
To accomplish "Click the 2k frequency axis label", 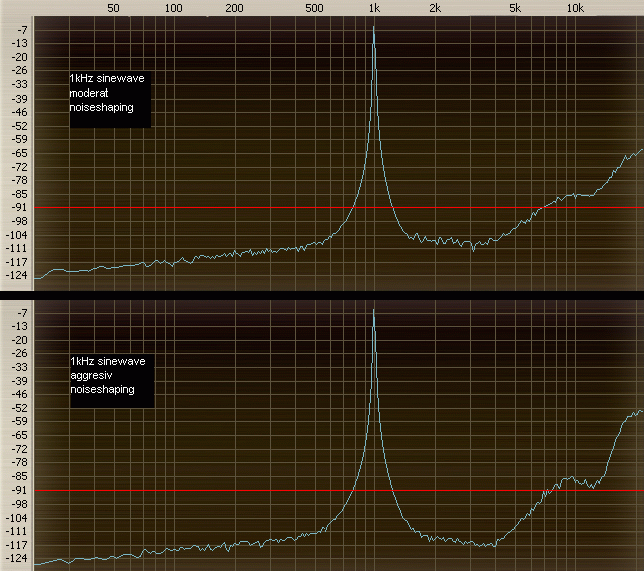I will (435, 8).
